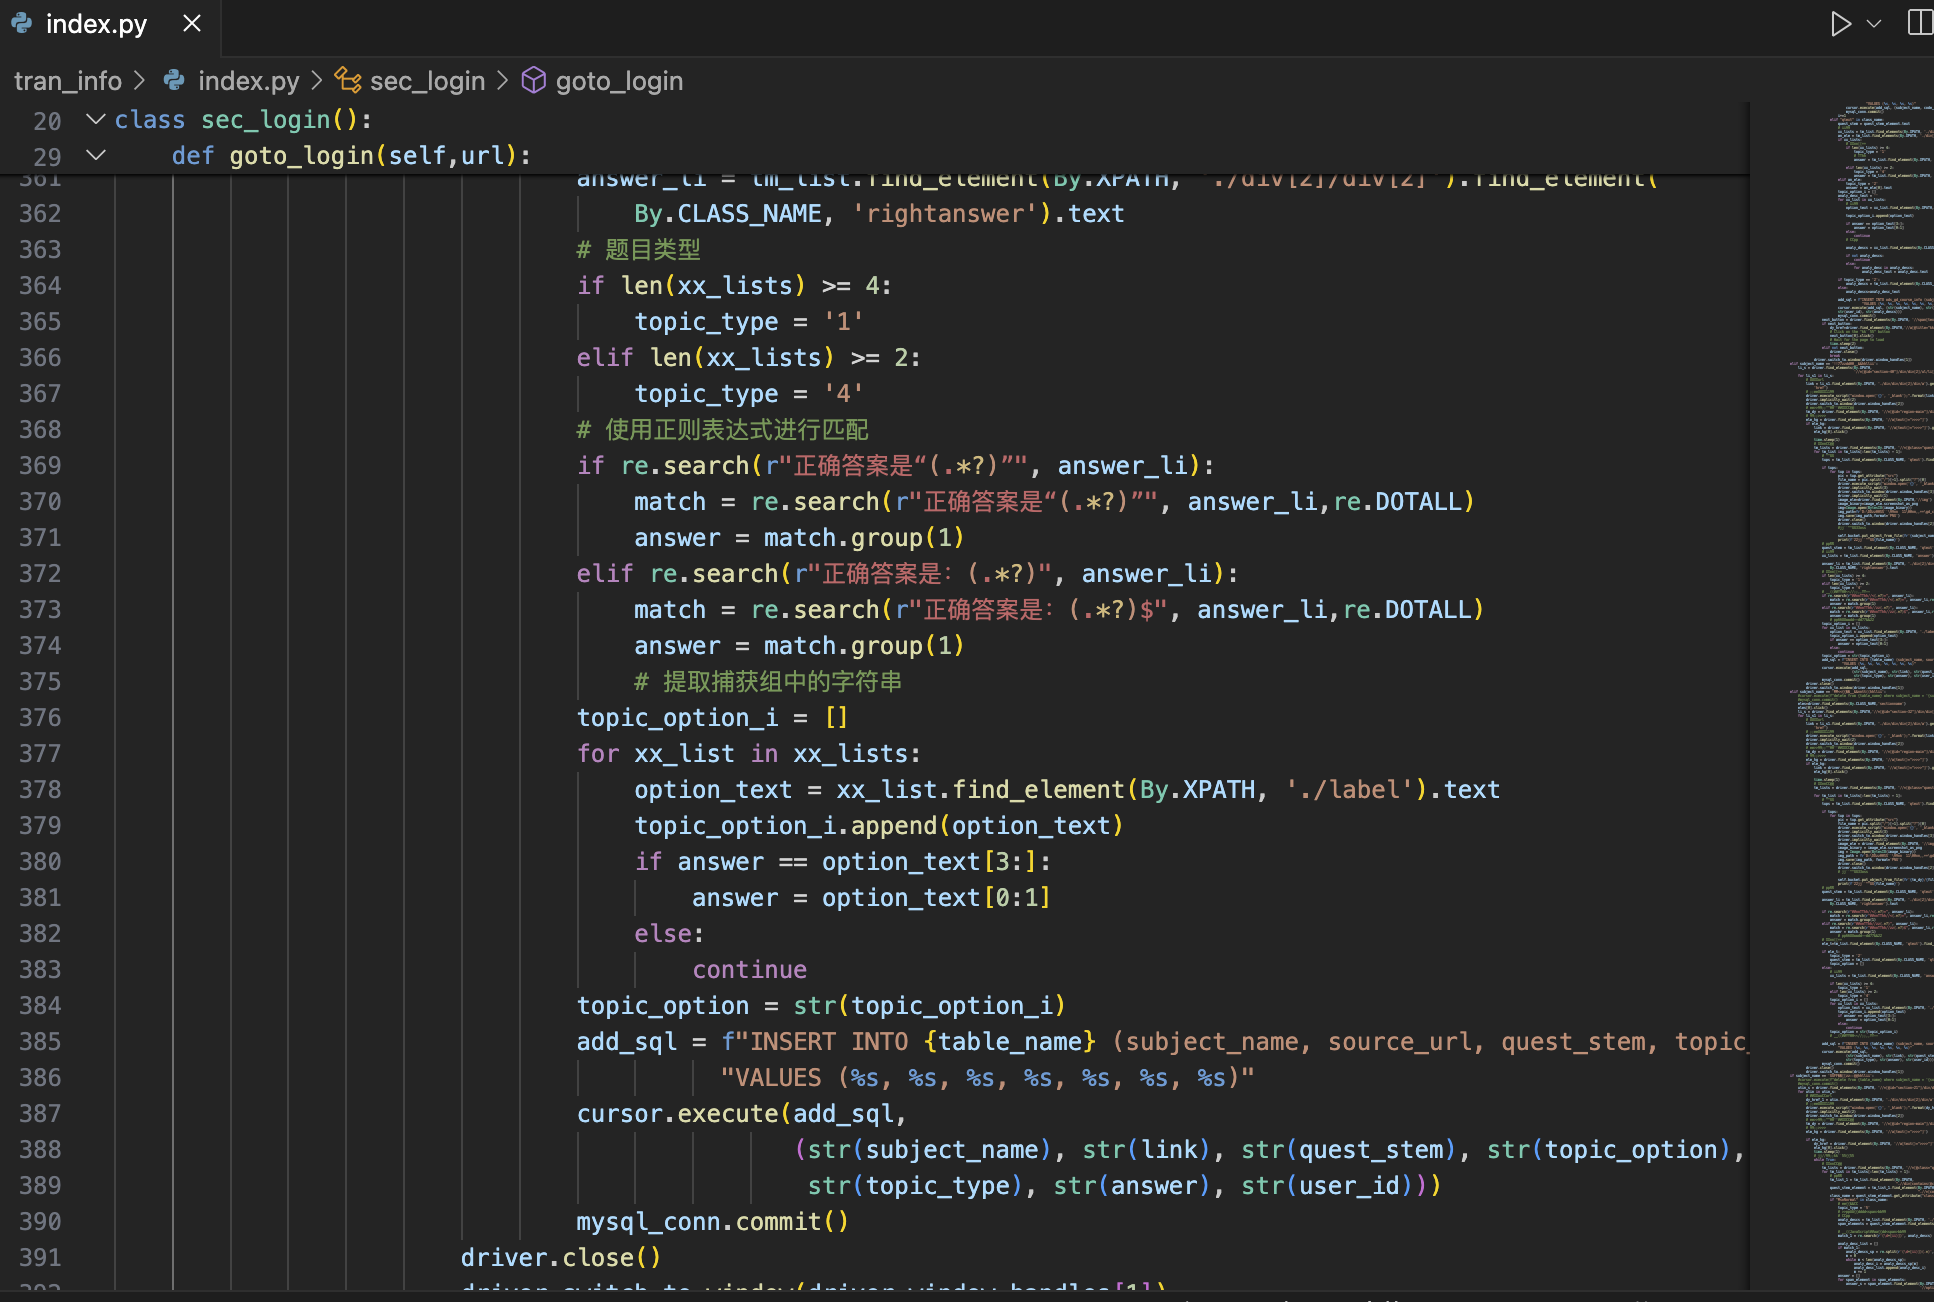Click 'str(quest_stem)' on line 388
Screen dimensions: 1934x1302
click(x=1348, y=1150)
